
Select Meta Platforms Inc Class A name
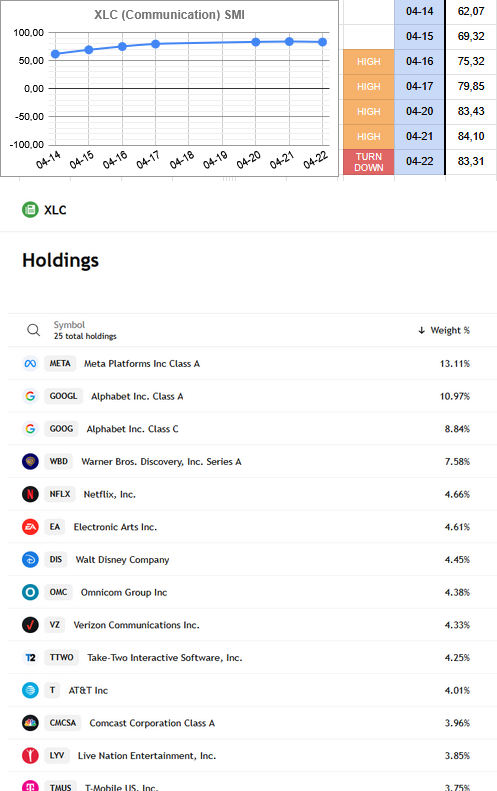pos(142,364)
